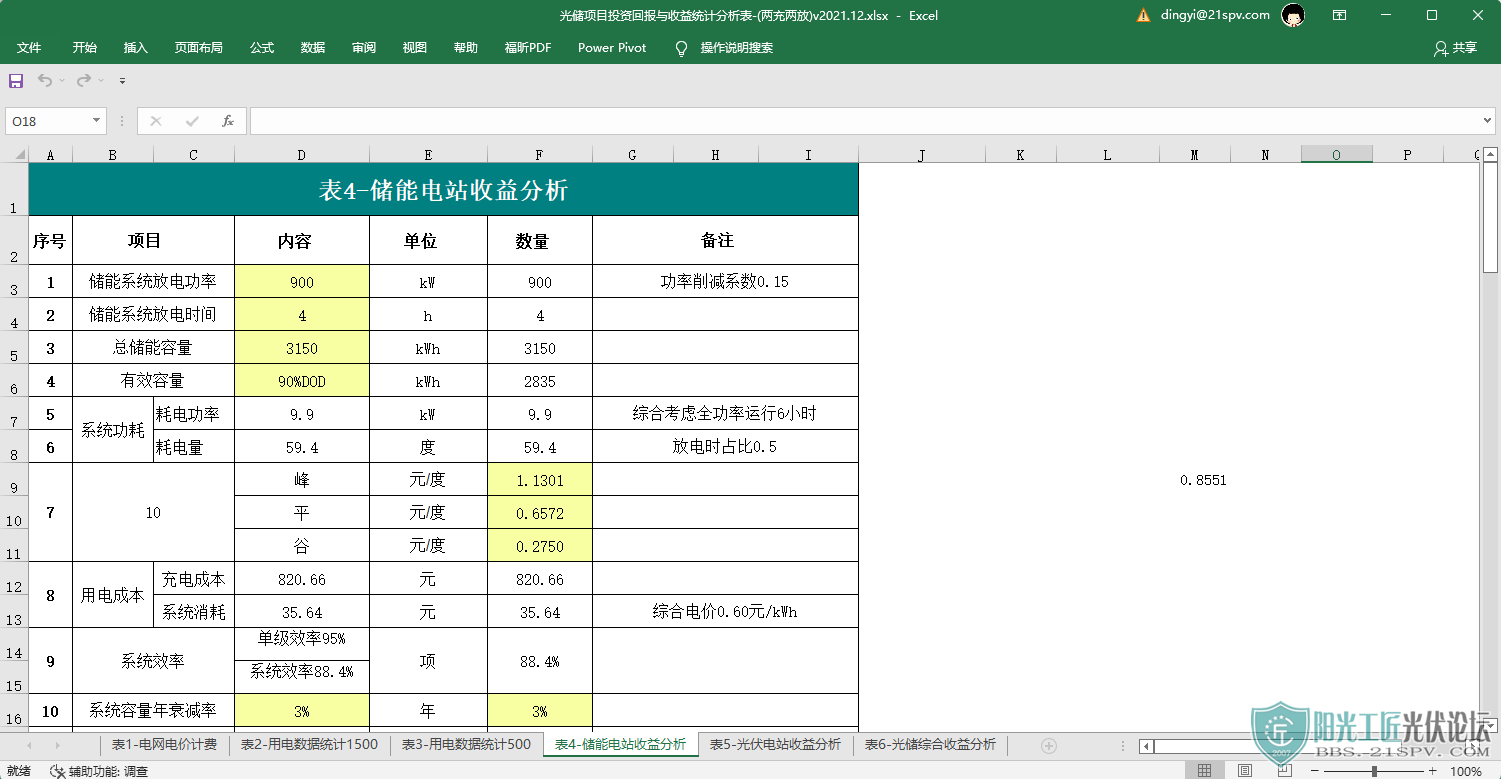Confirm formula entry checkmark icon
Image resolution: width=1501 pixels, height=779 pixels.
pyautogui.click(x=192, y=121)
